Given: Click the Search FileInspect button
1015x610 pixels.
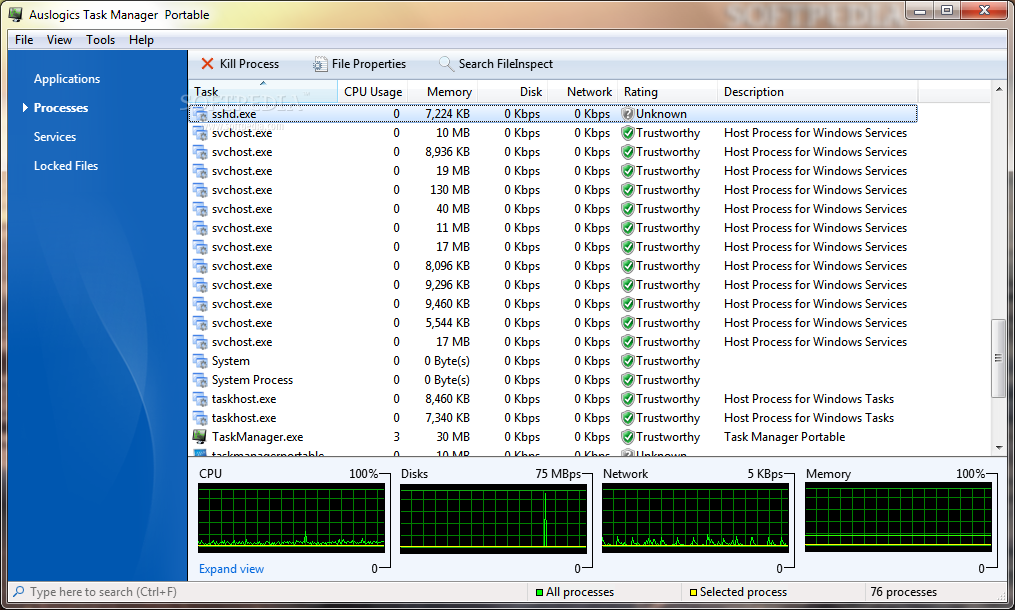Looking at the screenshot, I should point(496,63).
